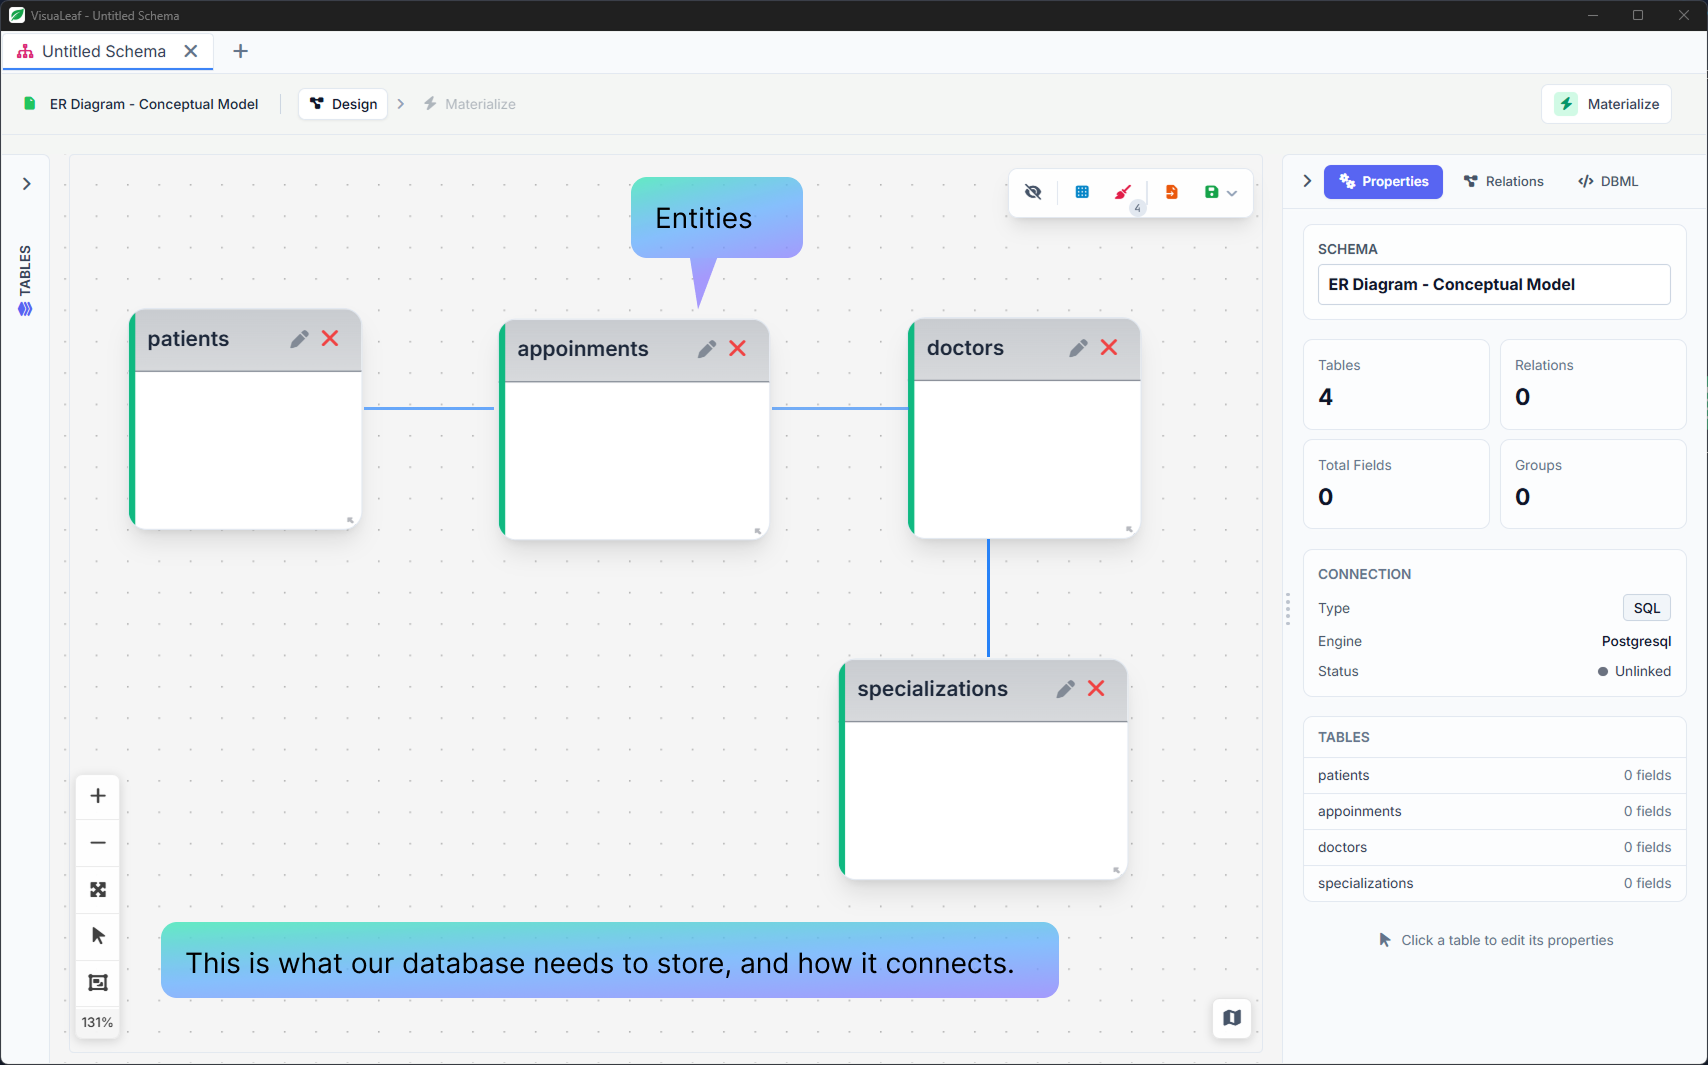The width and height of the screenshot is (1708, 1065).
Task: Edit the specializations table with its pencil icon
Action: (x=1065, y=689)
